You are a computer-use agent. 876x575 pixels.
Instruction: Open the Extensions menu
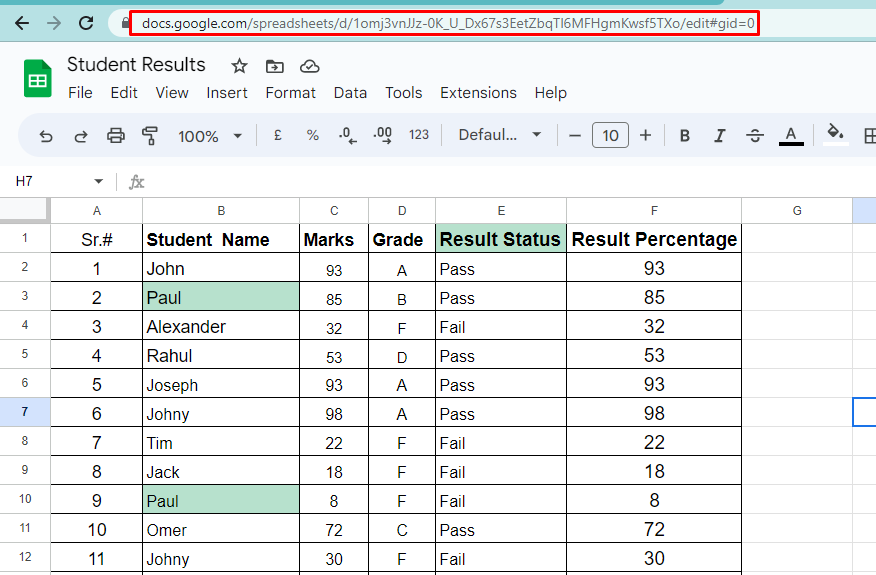click(478, 93)
